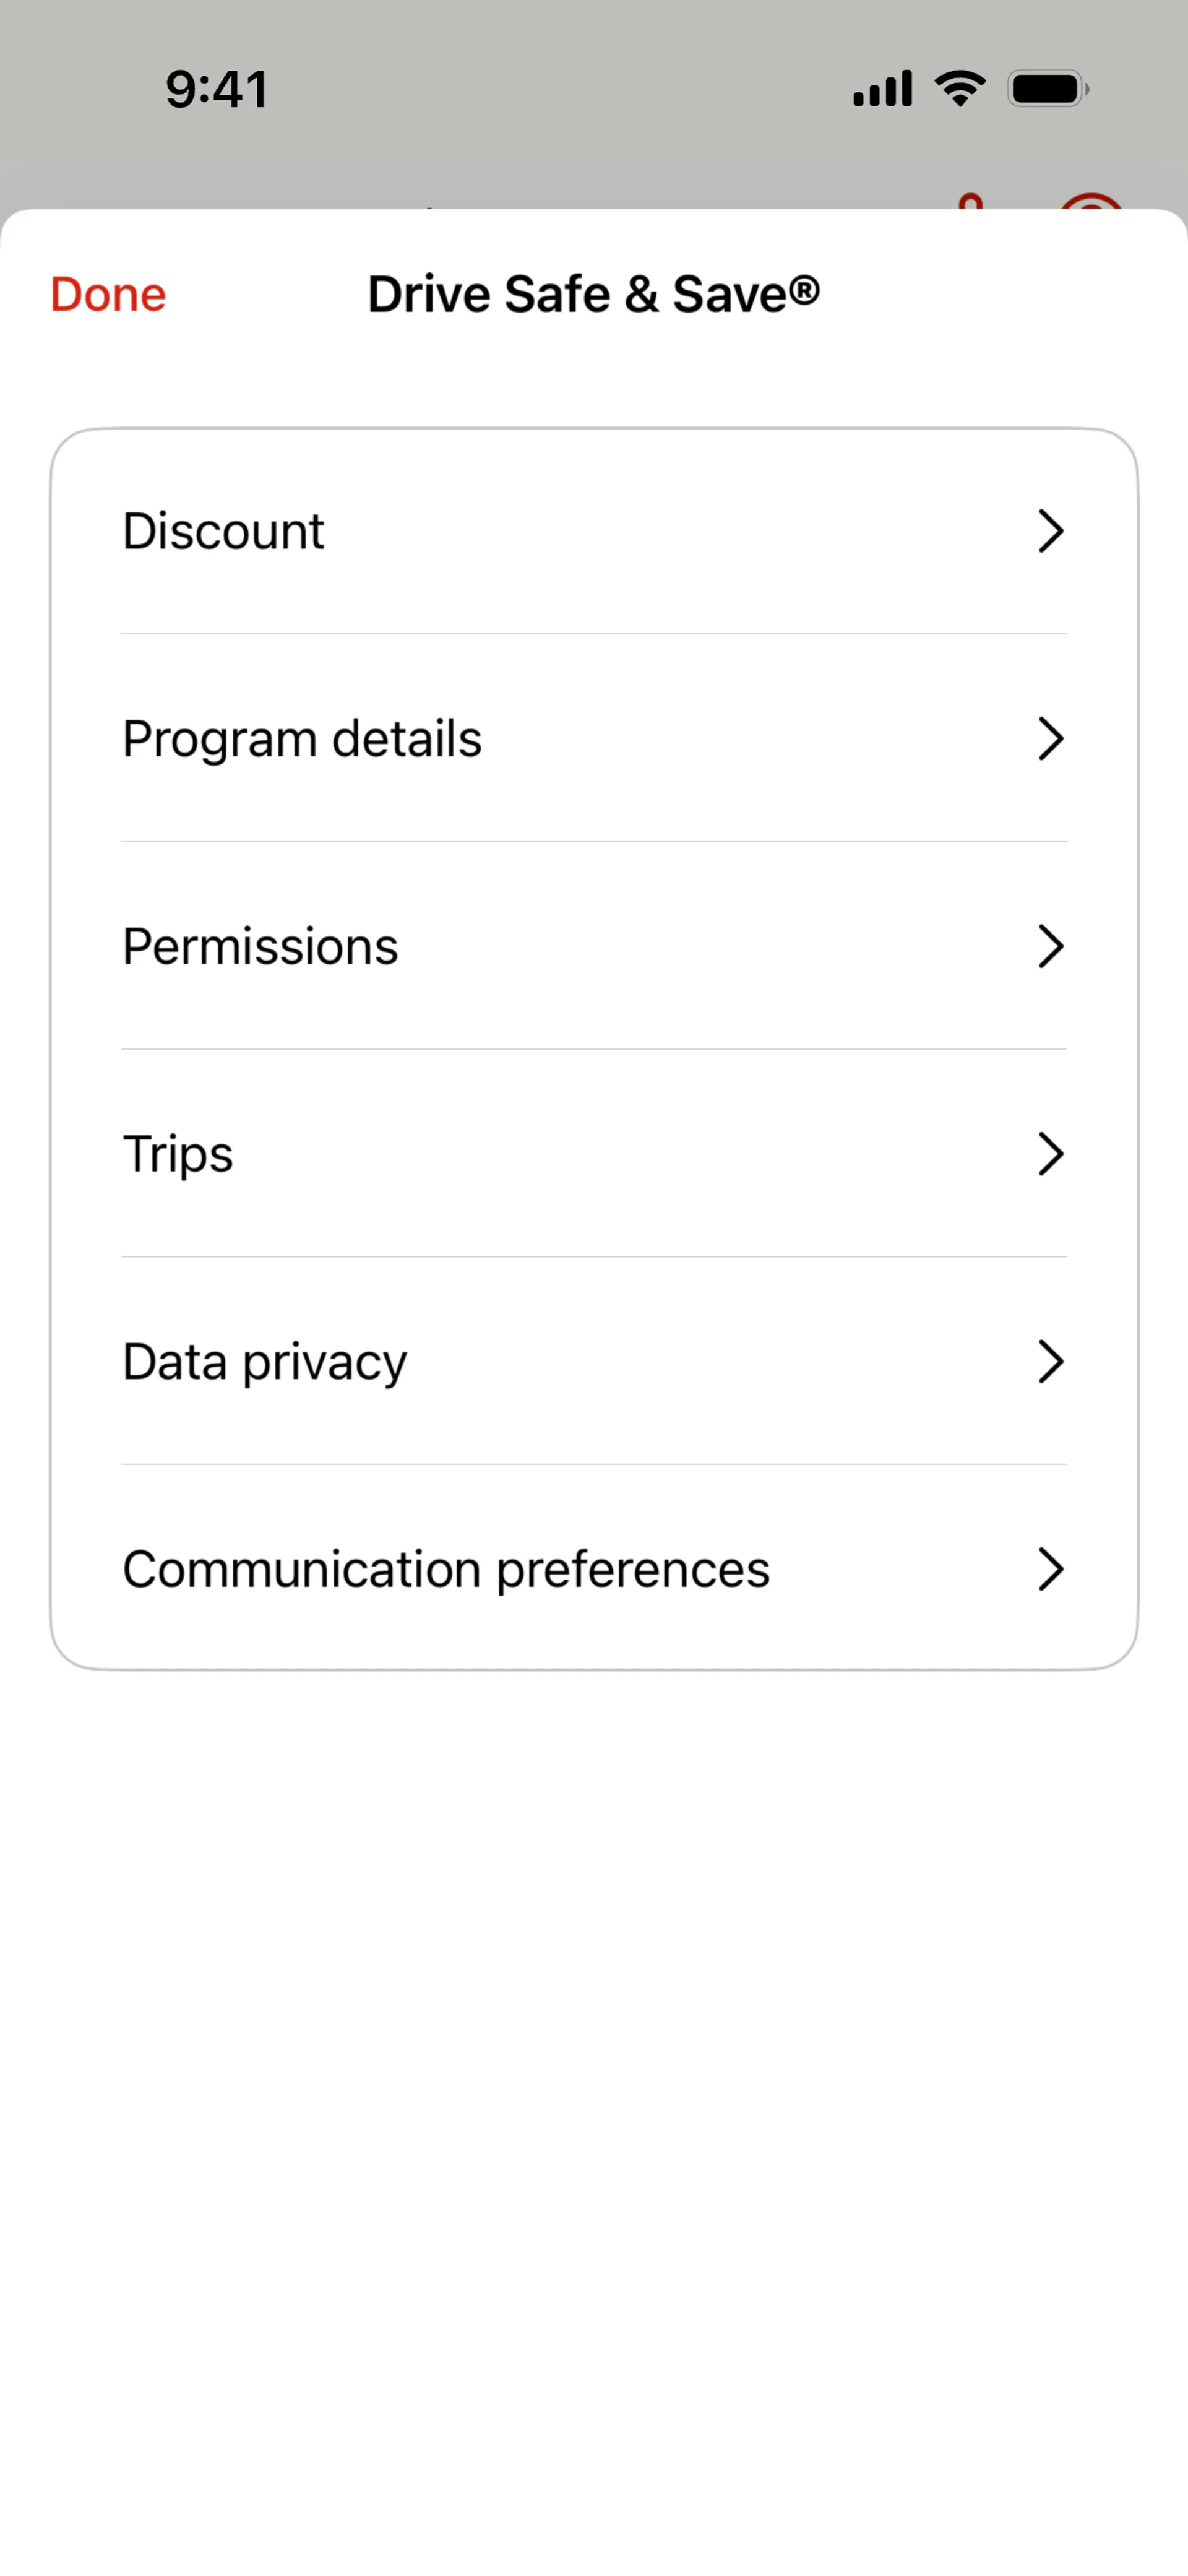Image resolution: width=1188 pixels, height=2576 pixels.
Task: Open Communication preferences text entry
Action: pyautogui.click(x=446, y=1569)
